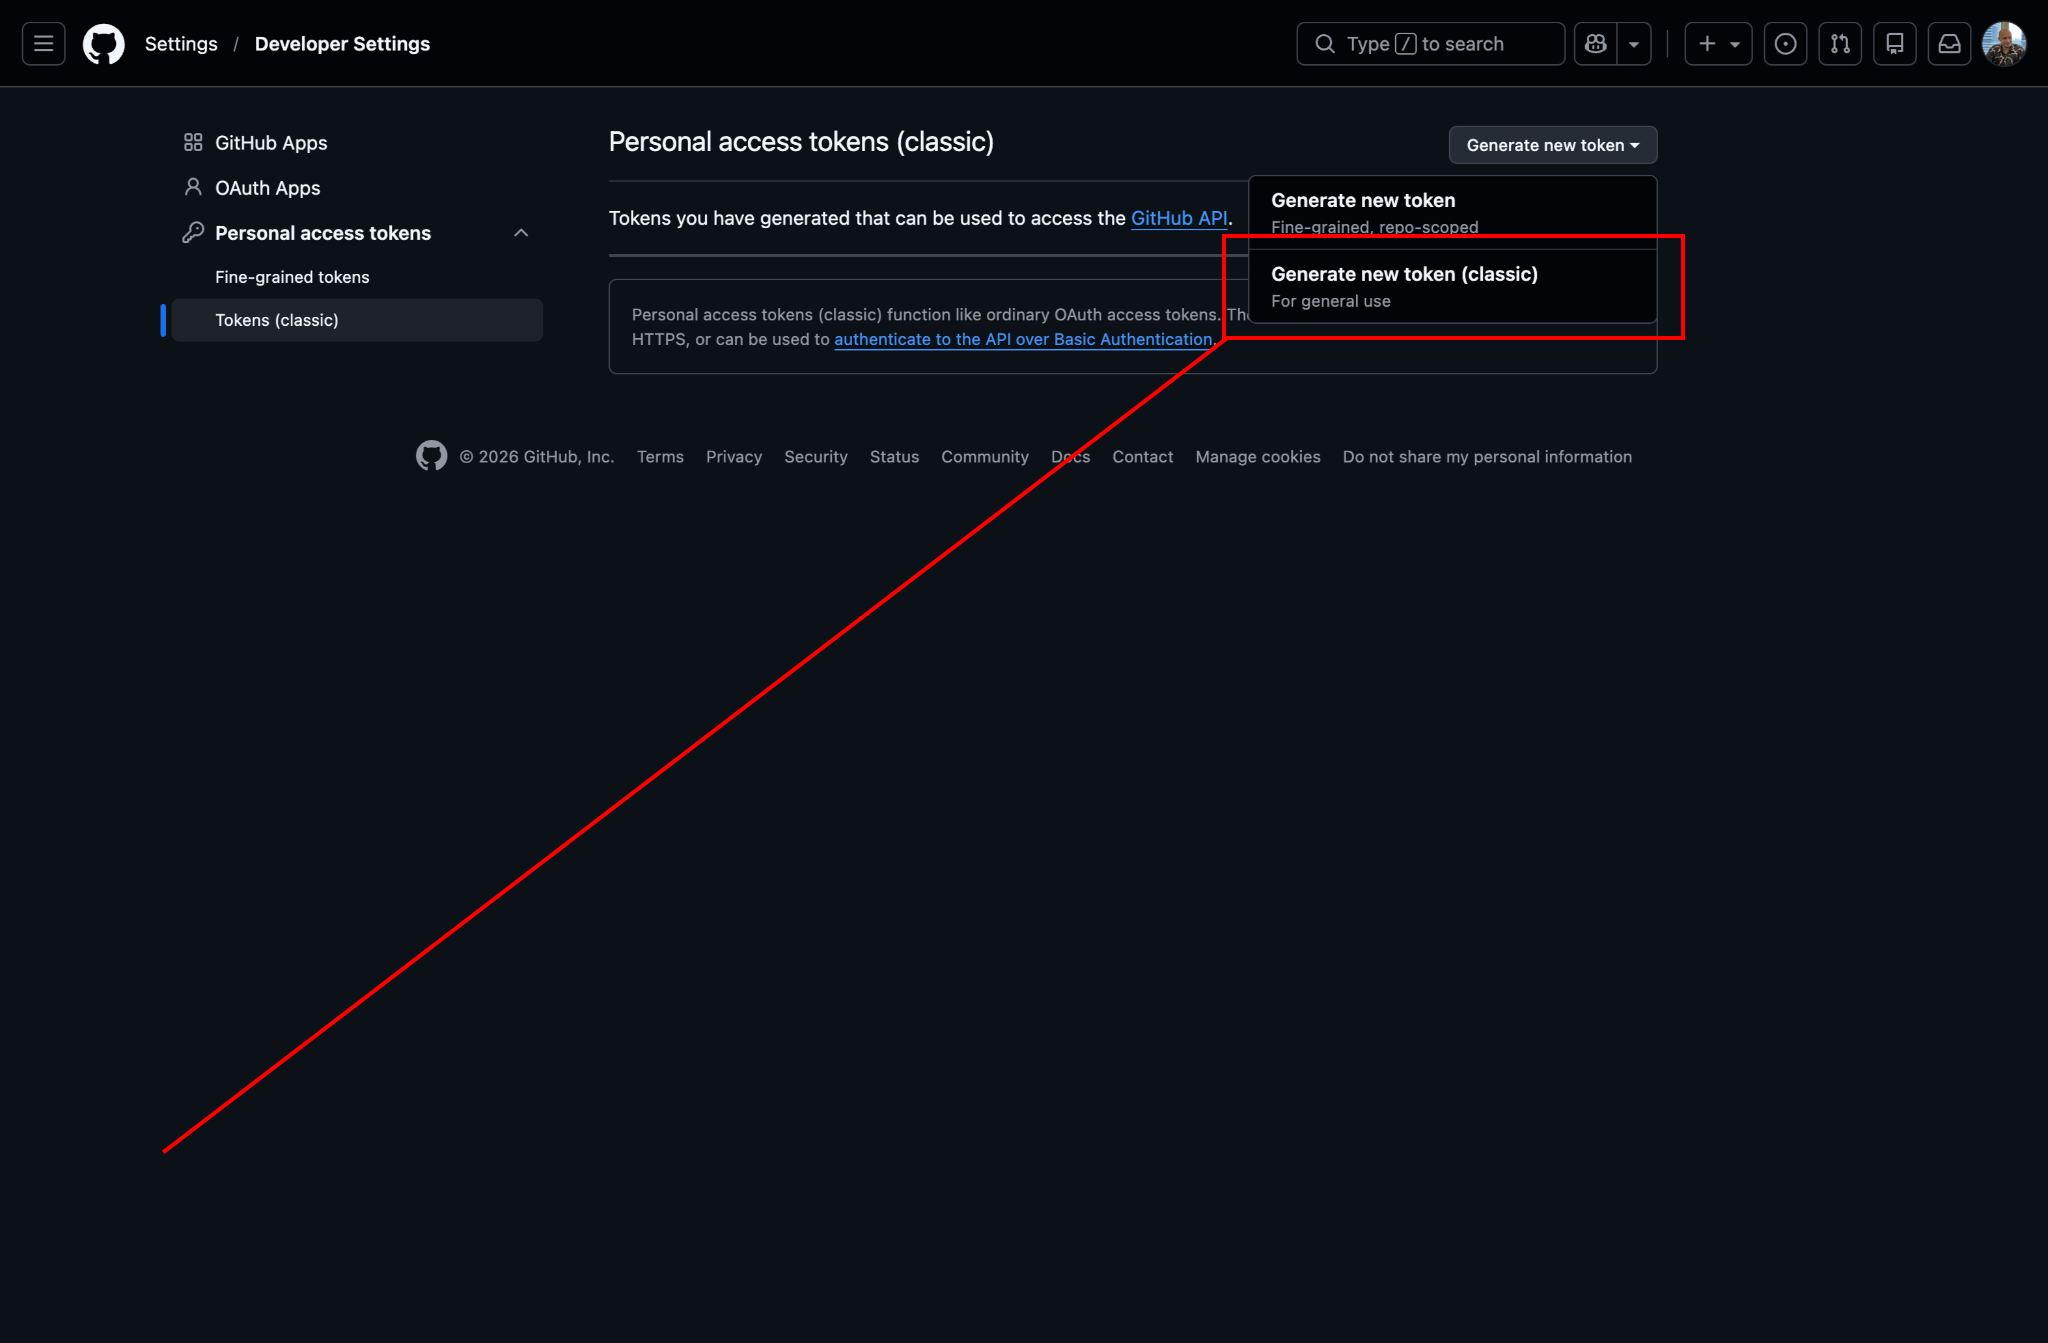Screen dimensions: 2048x1343
Task: Open Fine-grained tokens page
Action: pos(357,277)
